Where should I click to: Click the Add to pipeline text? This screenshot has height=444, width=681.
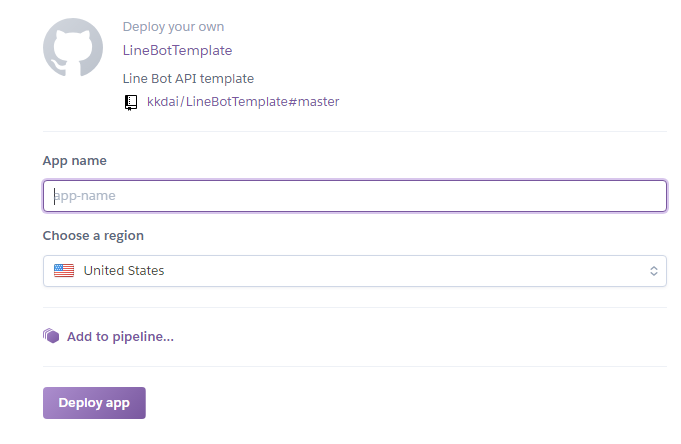120,336
